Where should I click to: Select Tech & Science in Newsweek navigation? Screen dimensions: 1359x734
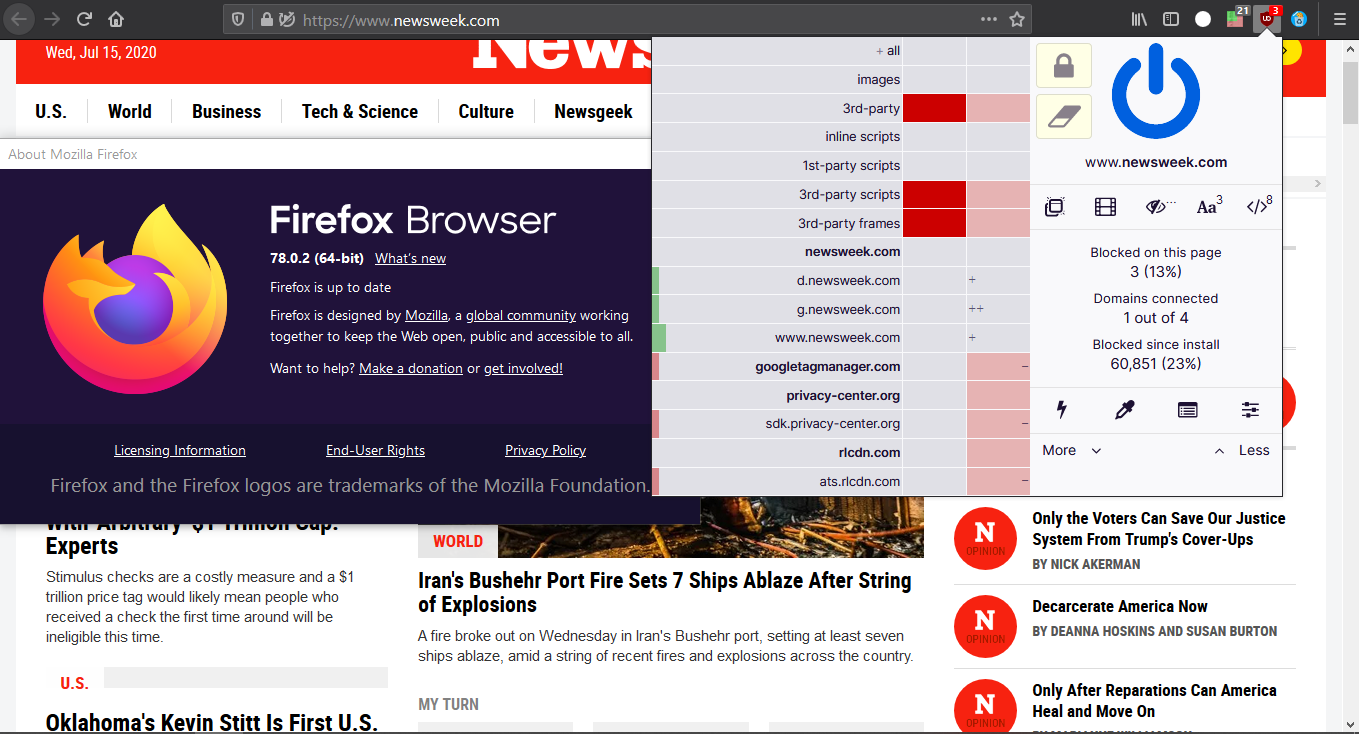point(360,112)
